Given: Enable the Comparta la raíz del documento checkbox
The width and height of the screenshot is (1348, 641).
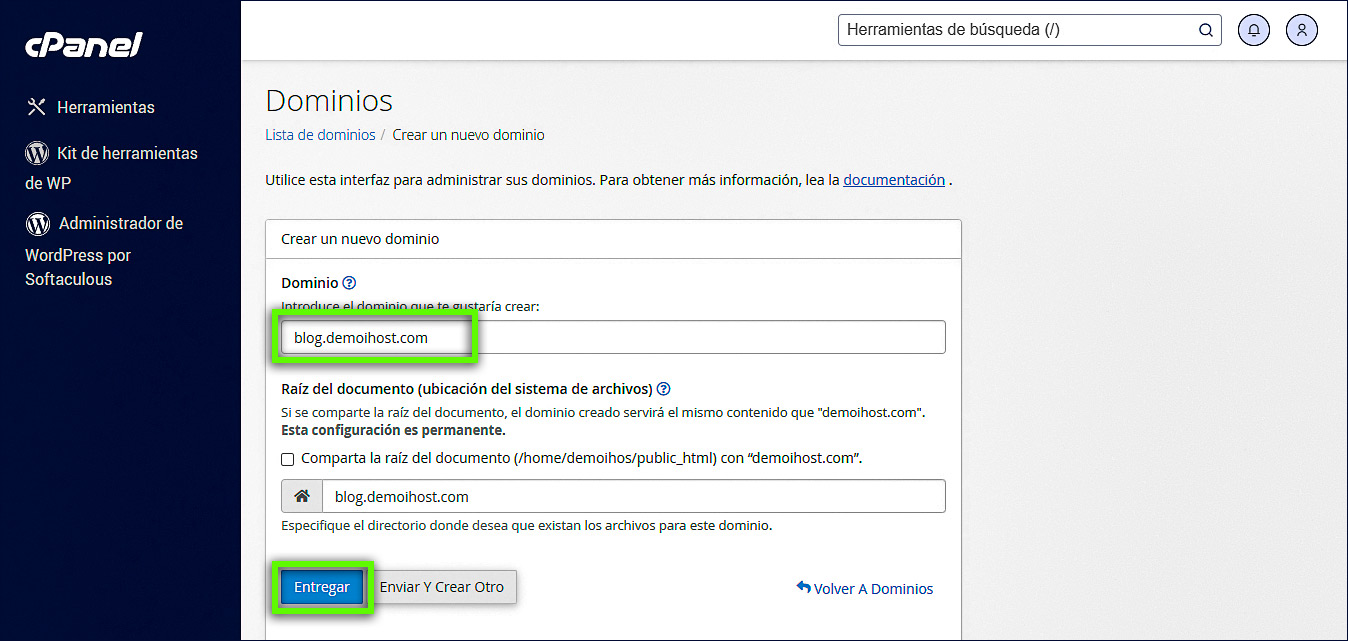Looking at the screenshot, I should coord(287,459).
